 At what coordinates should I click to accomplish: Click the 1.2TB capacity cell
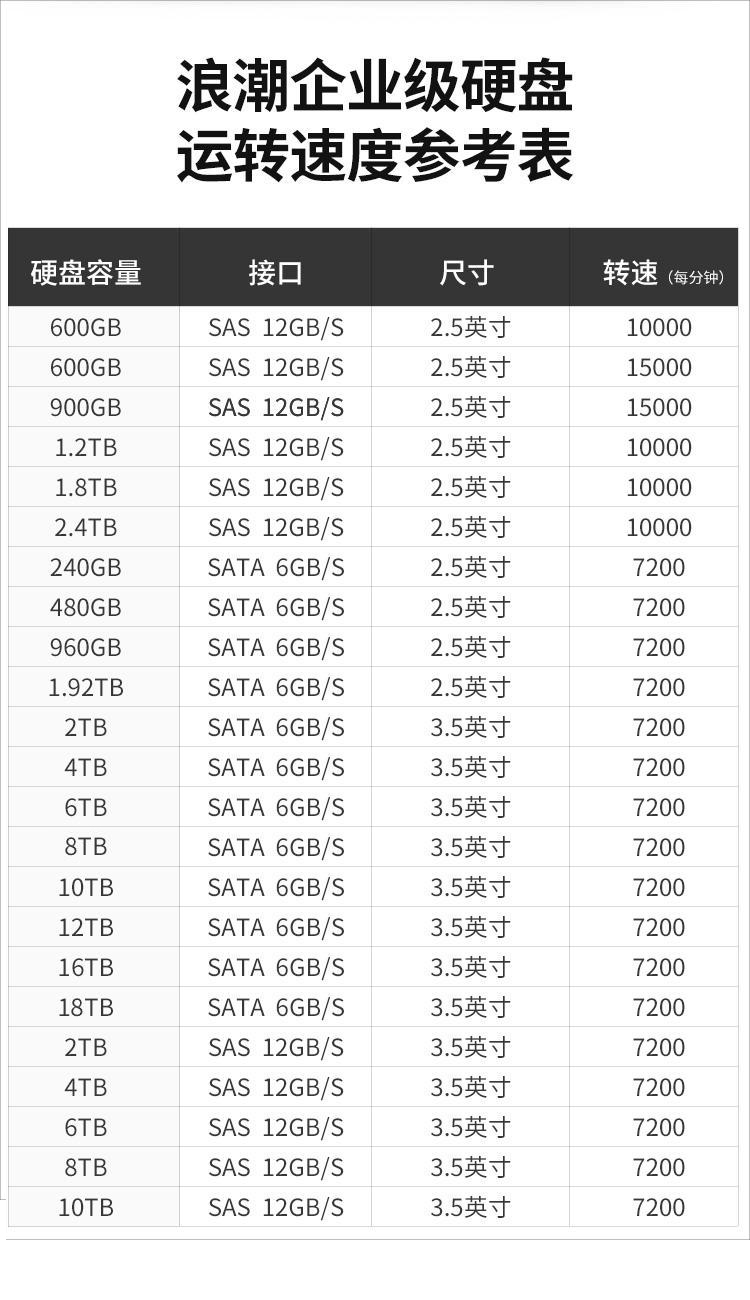point(86,447)
